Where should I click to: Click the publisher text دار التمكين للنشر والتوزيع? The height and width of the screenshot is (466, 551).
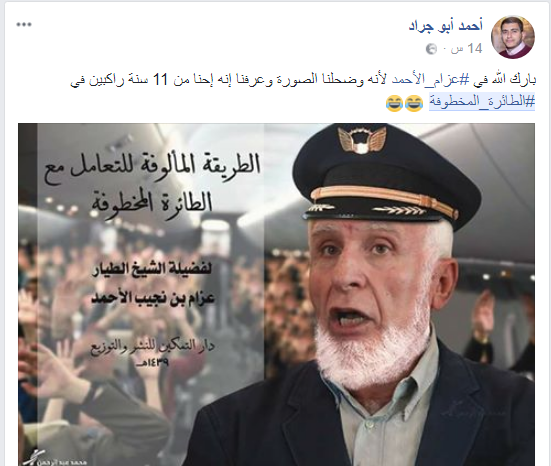point(153,346)
